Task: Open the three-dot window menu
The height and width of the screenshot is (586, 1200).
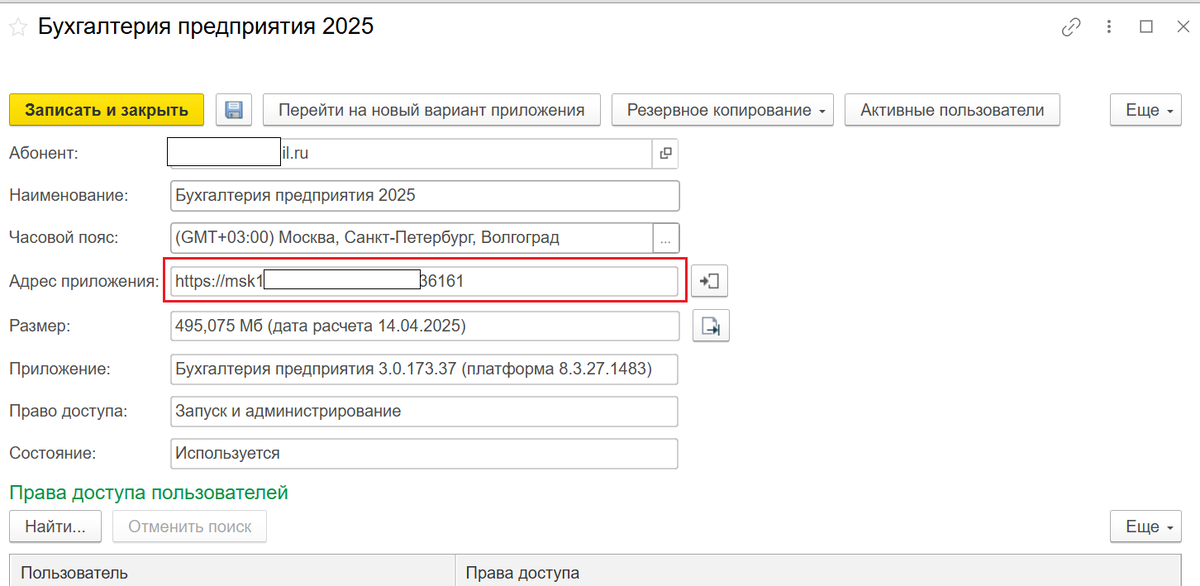Action: point(1110,28)
